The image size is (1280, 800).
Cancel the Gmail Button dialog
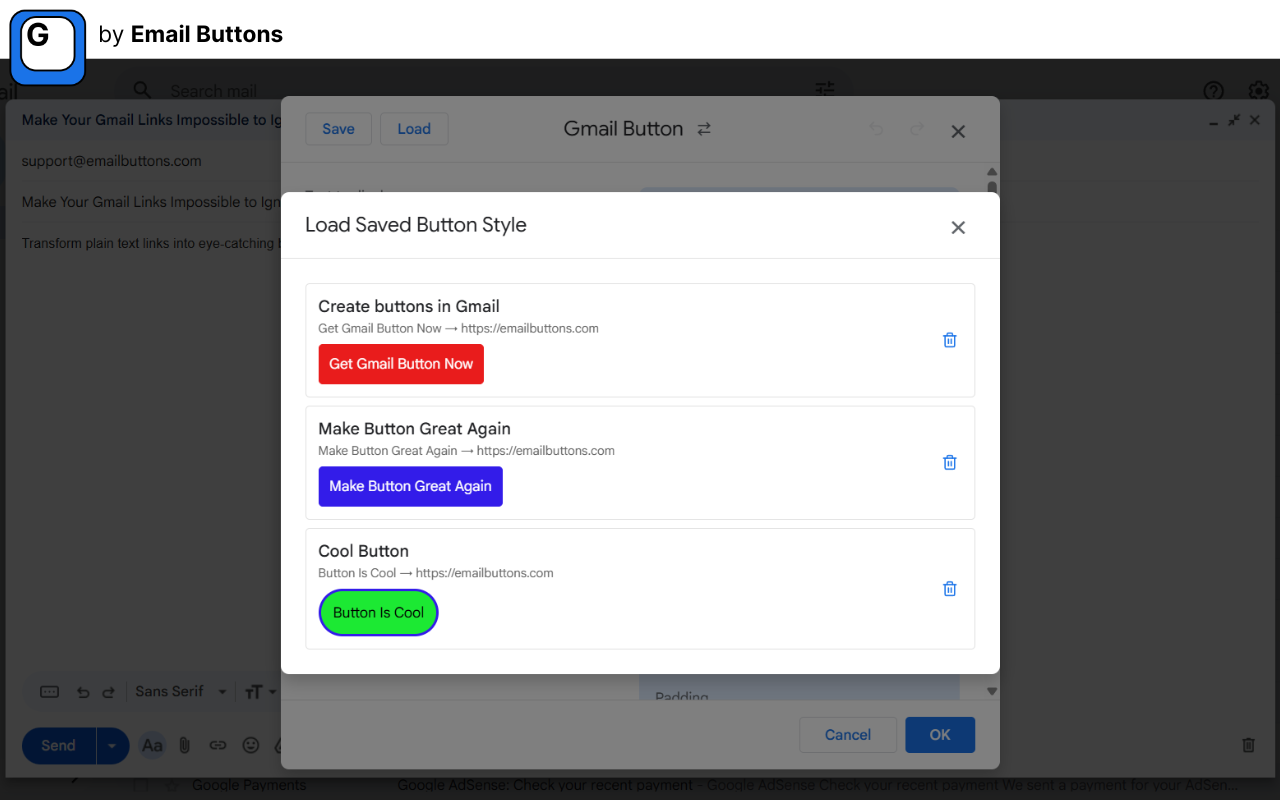click(x=847, y=734)
